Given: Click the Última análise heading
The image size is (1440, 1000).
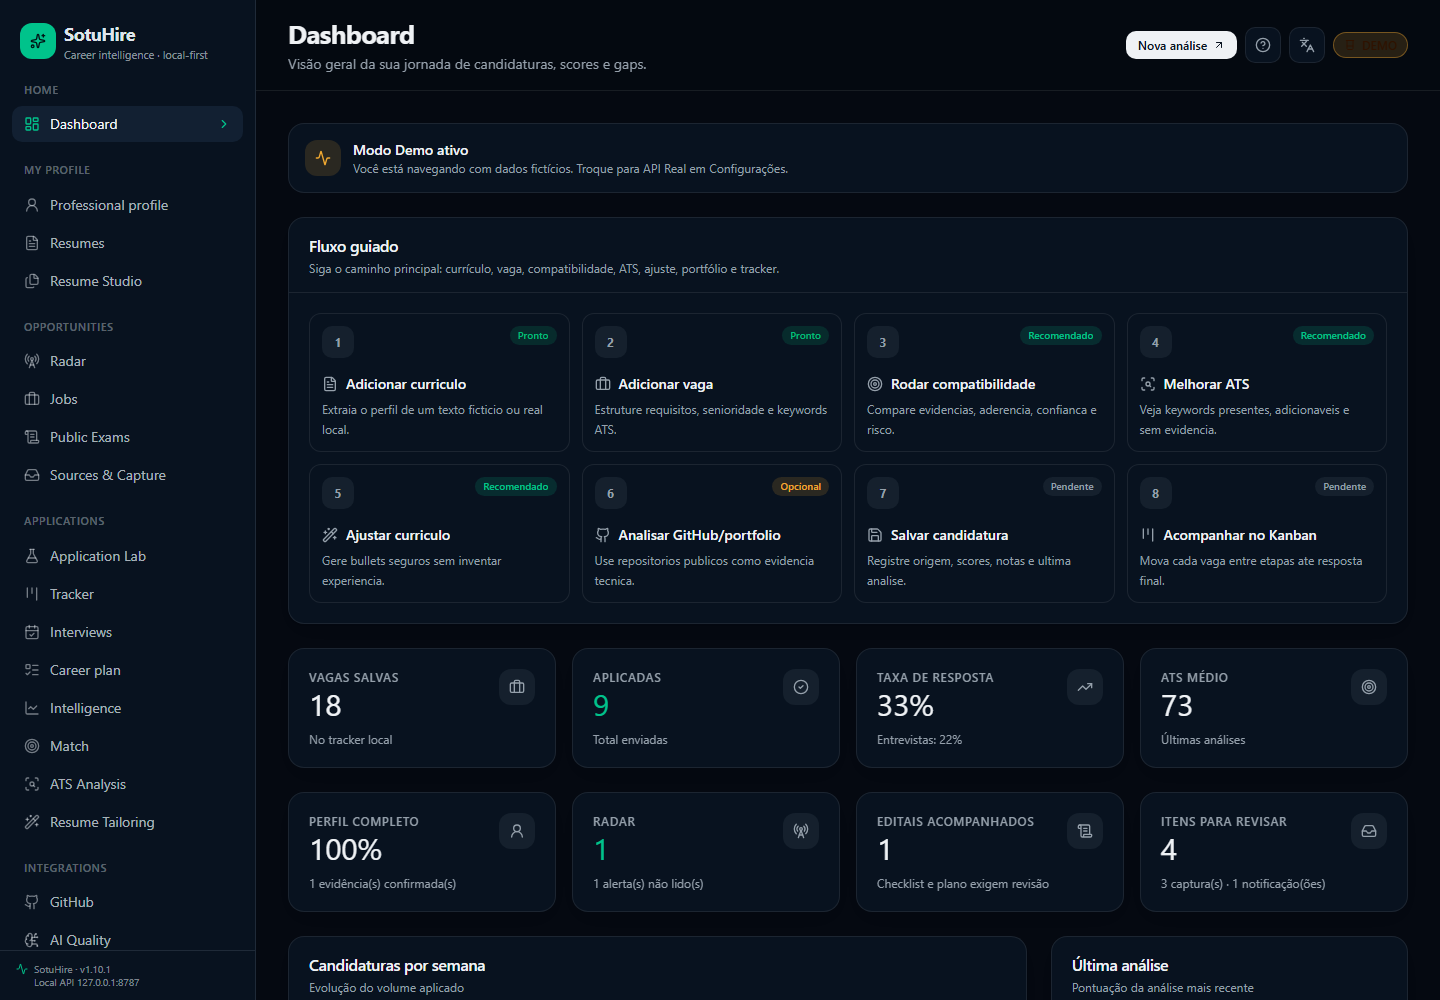Looking at the screenshot, I should tap(1120, 965).
